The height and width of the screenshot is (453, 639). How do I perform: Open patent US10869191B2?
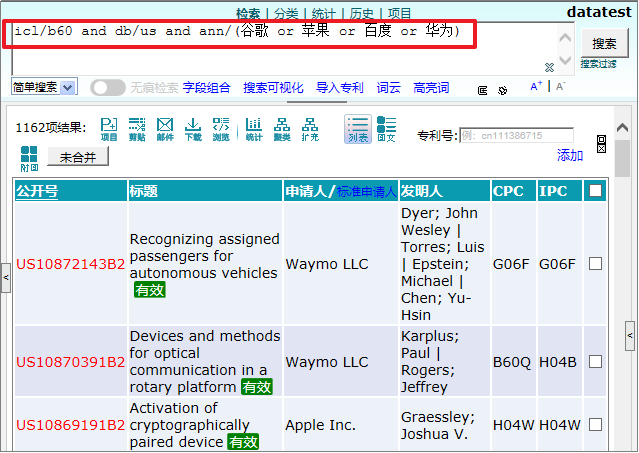71,425
